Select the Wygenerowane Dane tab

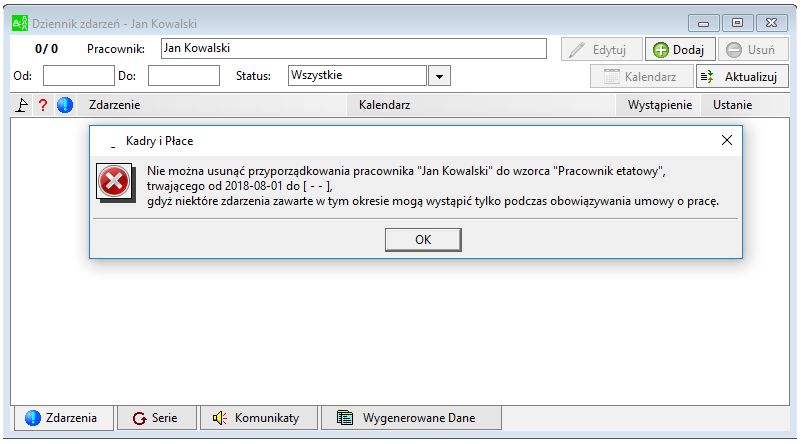click(411, 418)
